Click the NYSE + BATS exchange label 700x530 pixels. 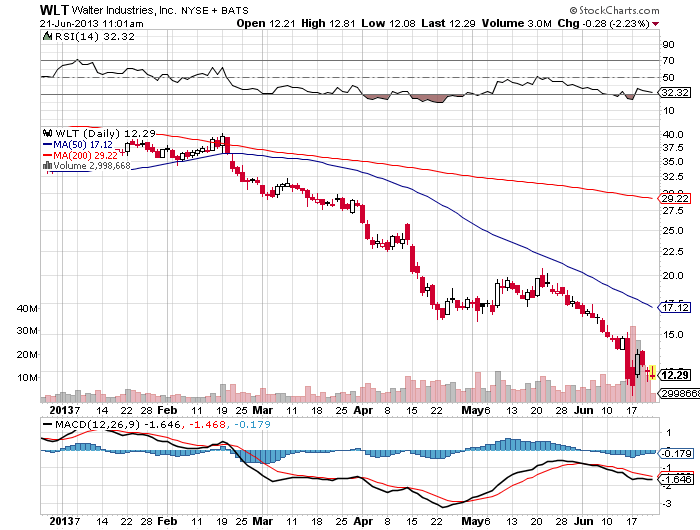coord(215,10)
